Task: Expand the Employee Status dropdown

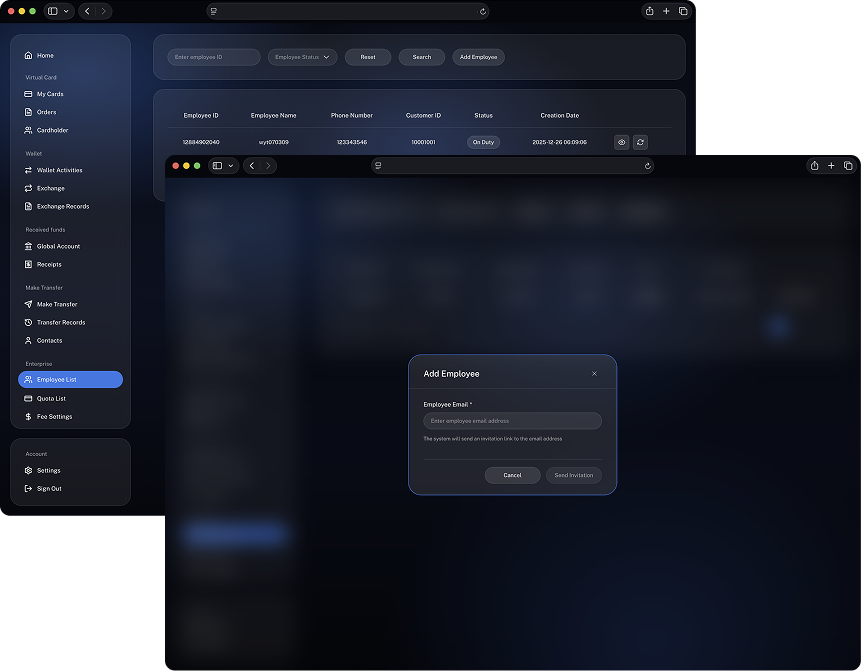Action: click(x=302, y=57)
